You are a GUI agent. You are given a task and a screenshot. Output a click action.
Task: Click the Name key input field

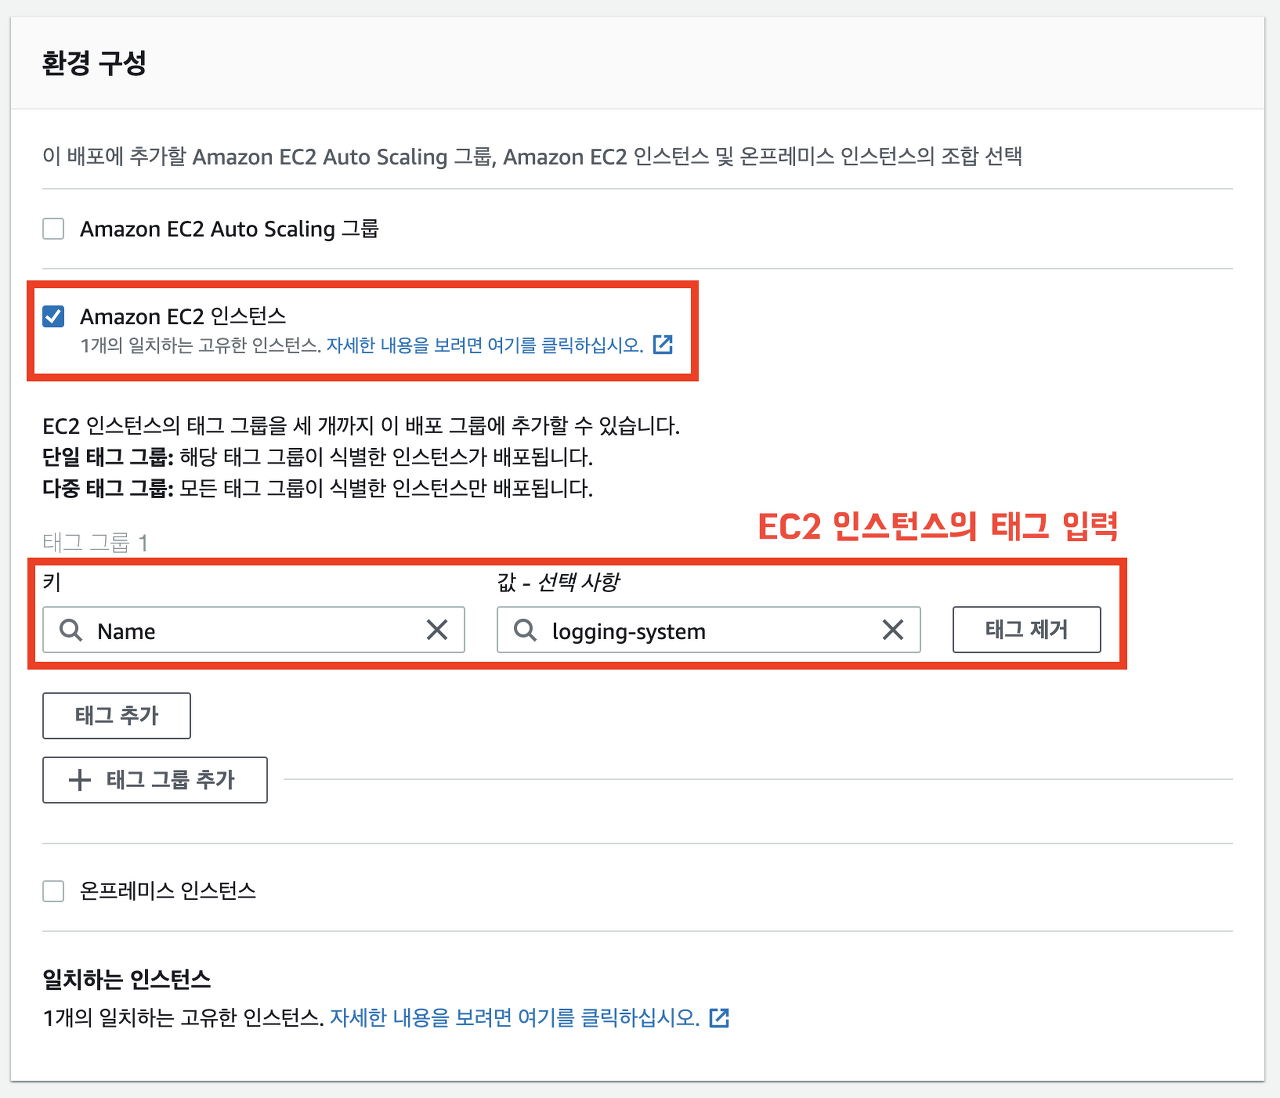pos(250,630)
